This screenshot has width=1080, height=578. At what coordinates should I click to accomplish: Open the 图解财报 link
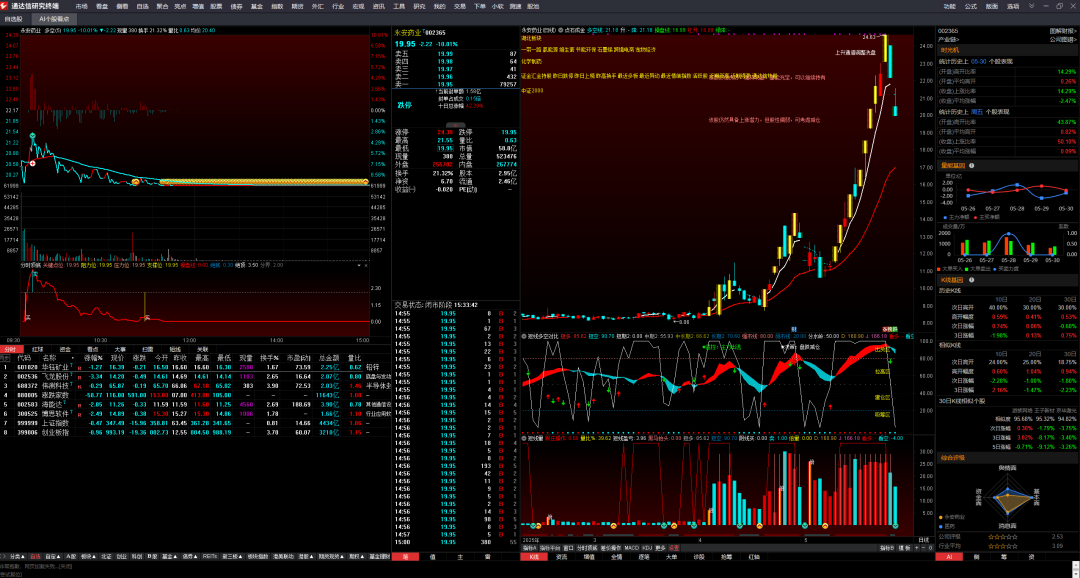coord(1063,31)
